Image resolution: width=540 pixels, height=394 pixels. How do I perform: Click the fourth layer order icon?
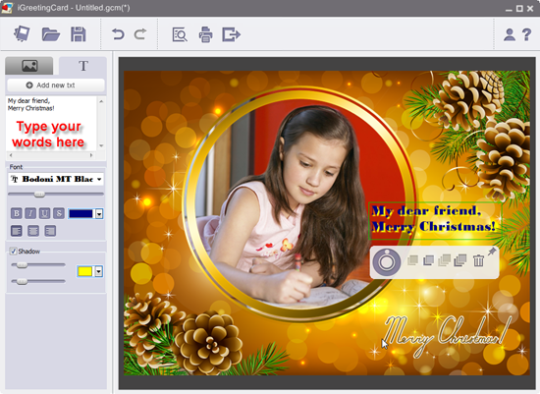click(460, 260)
